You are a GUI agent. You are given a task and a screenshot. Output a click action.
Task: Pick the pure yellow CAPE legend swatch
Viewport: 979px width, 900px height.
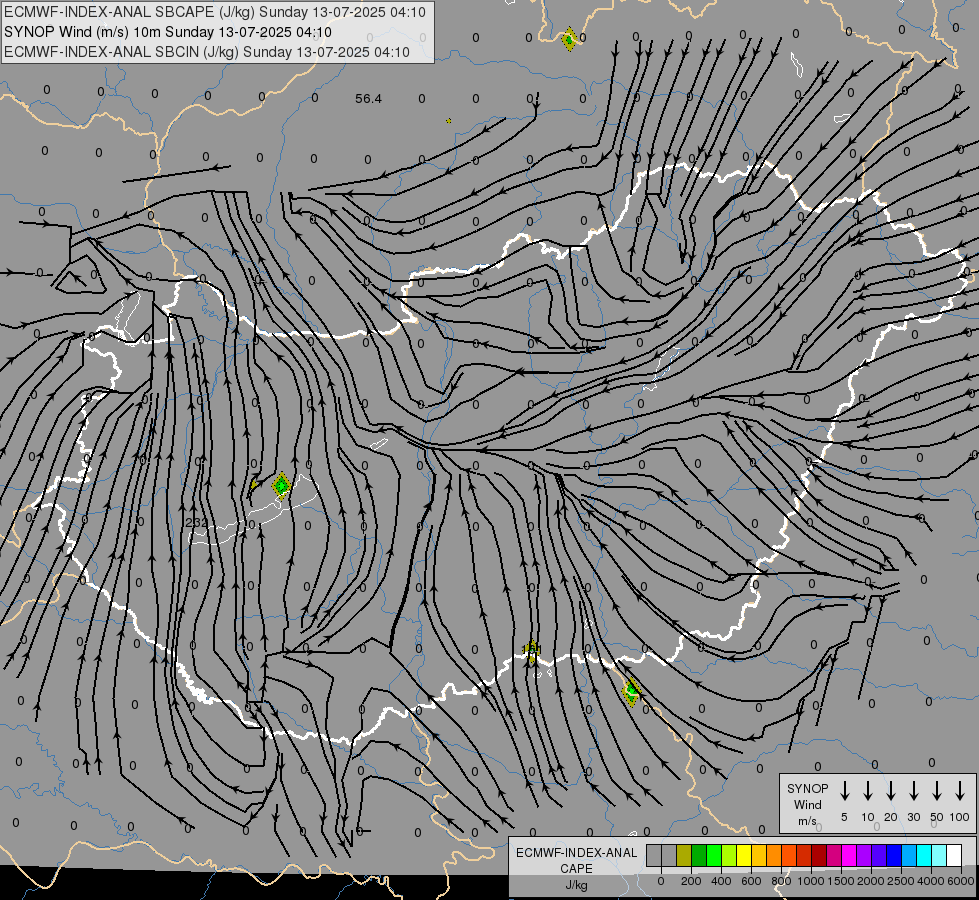point(744,855)
